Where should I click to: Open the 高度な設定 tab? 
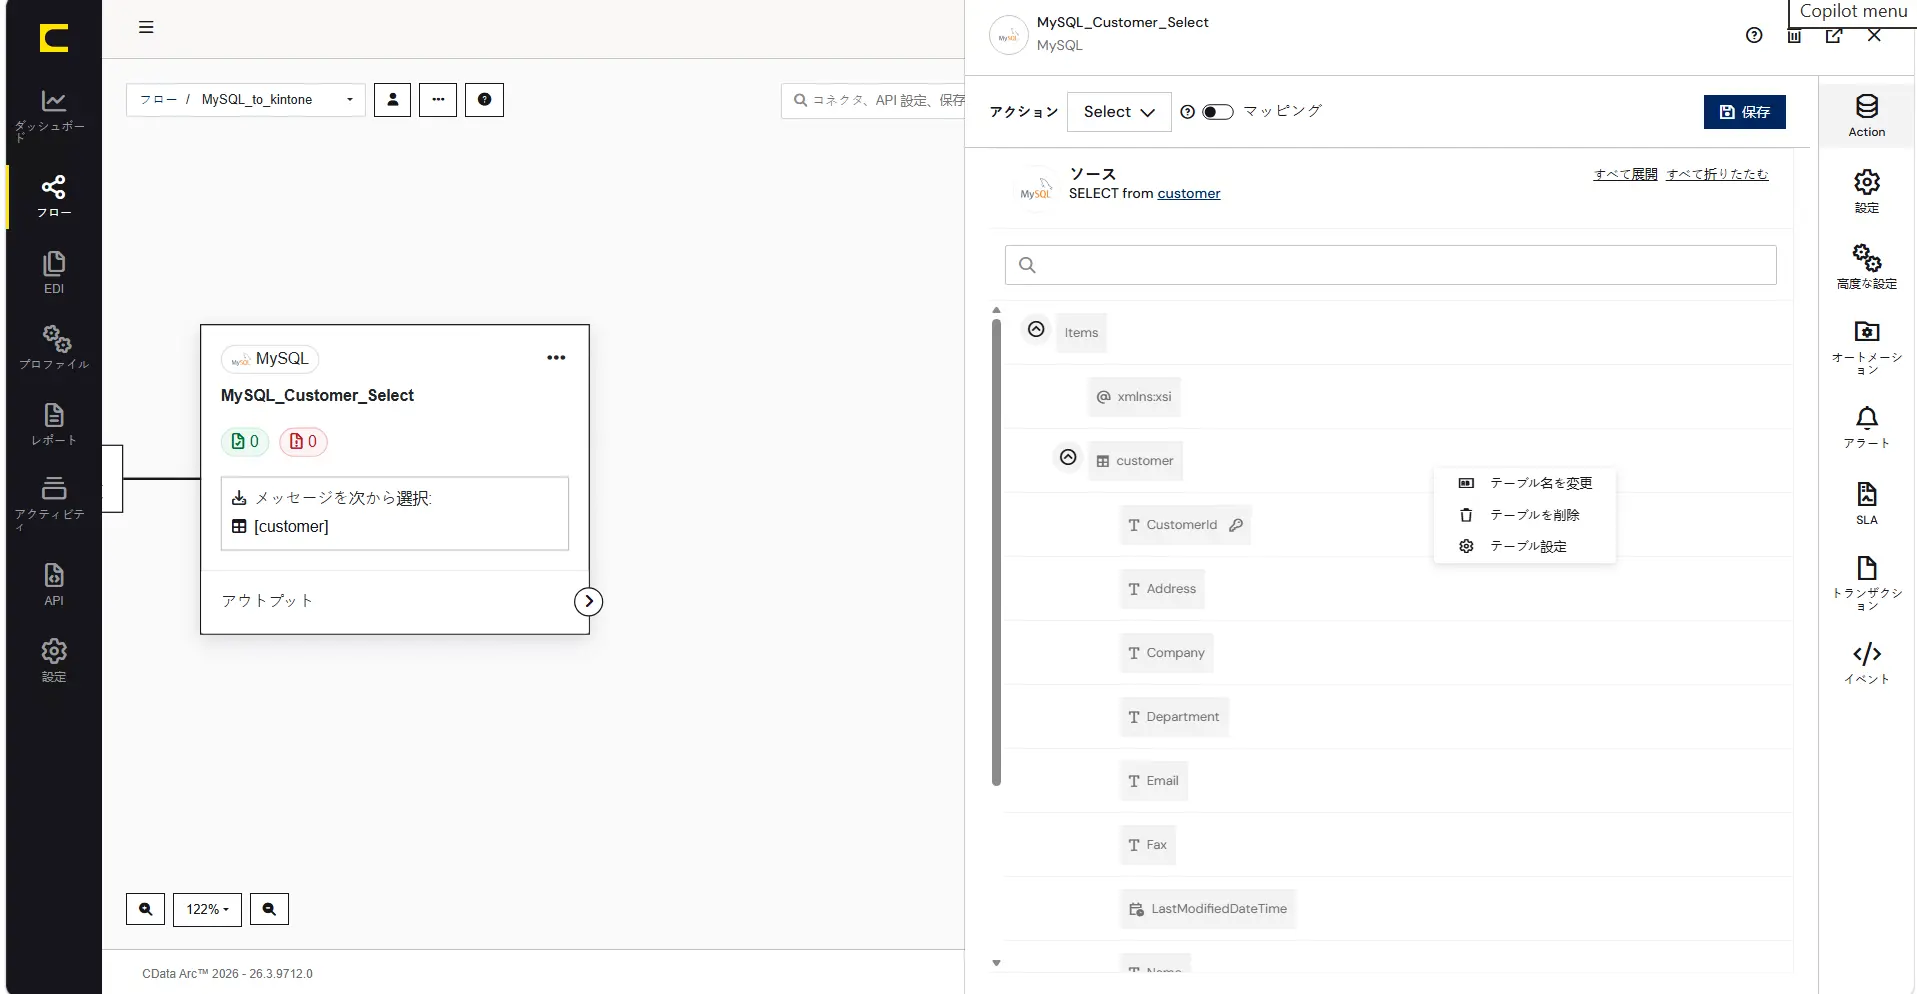1866,268
